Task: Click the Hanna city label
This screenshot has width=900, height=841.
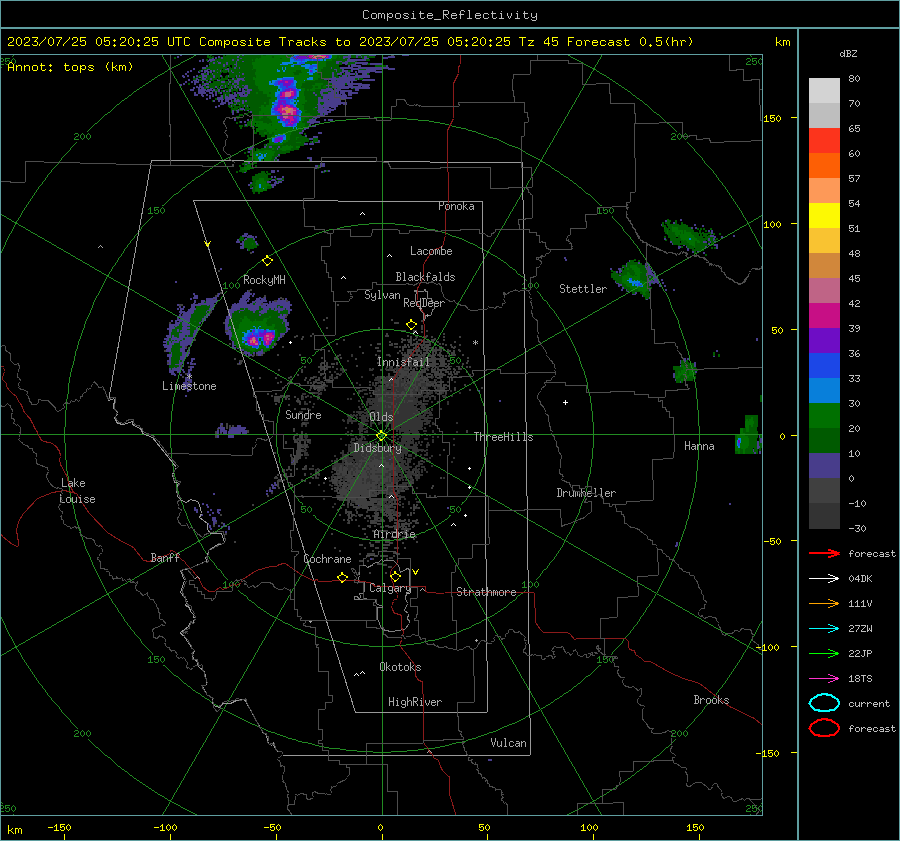Action: tap(699, 446)
